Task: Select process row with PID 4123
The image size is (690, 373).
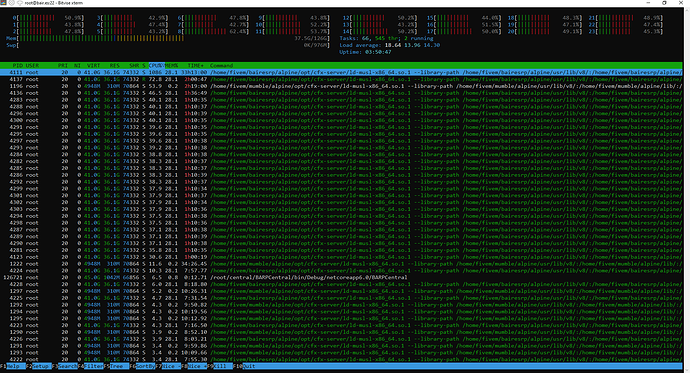Action: pos(341,257)
